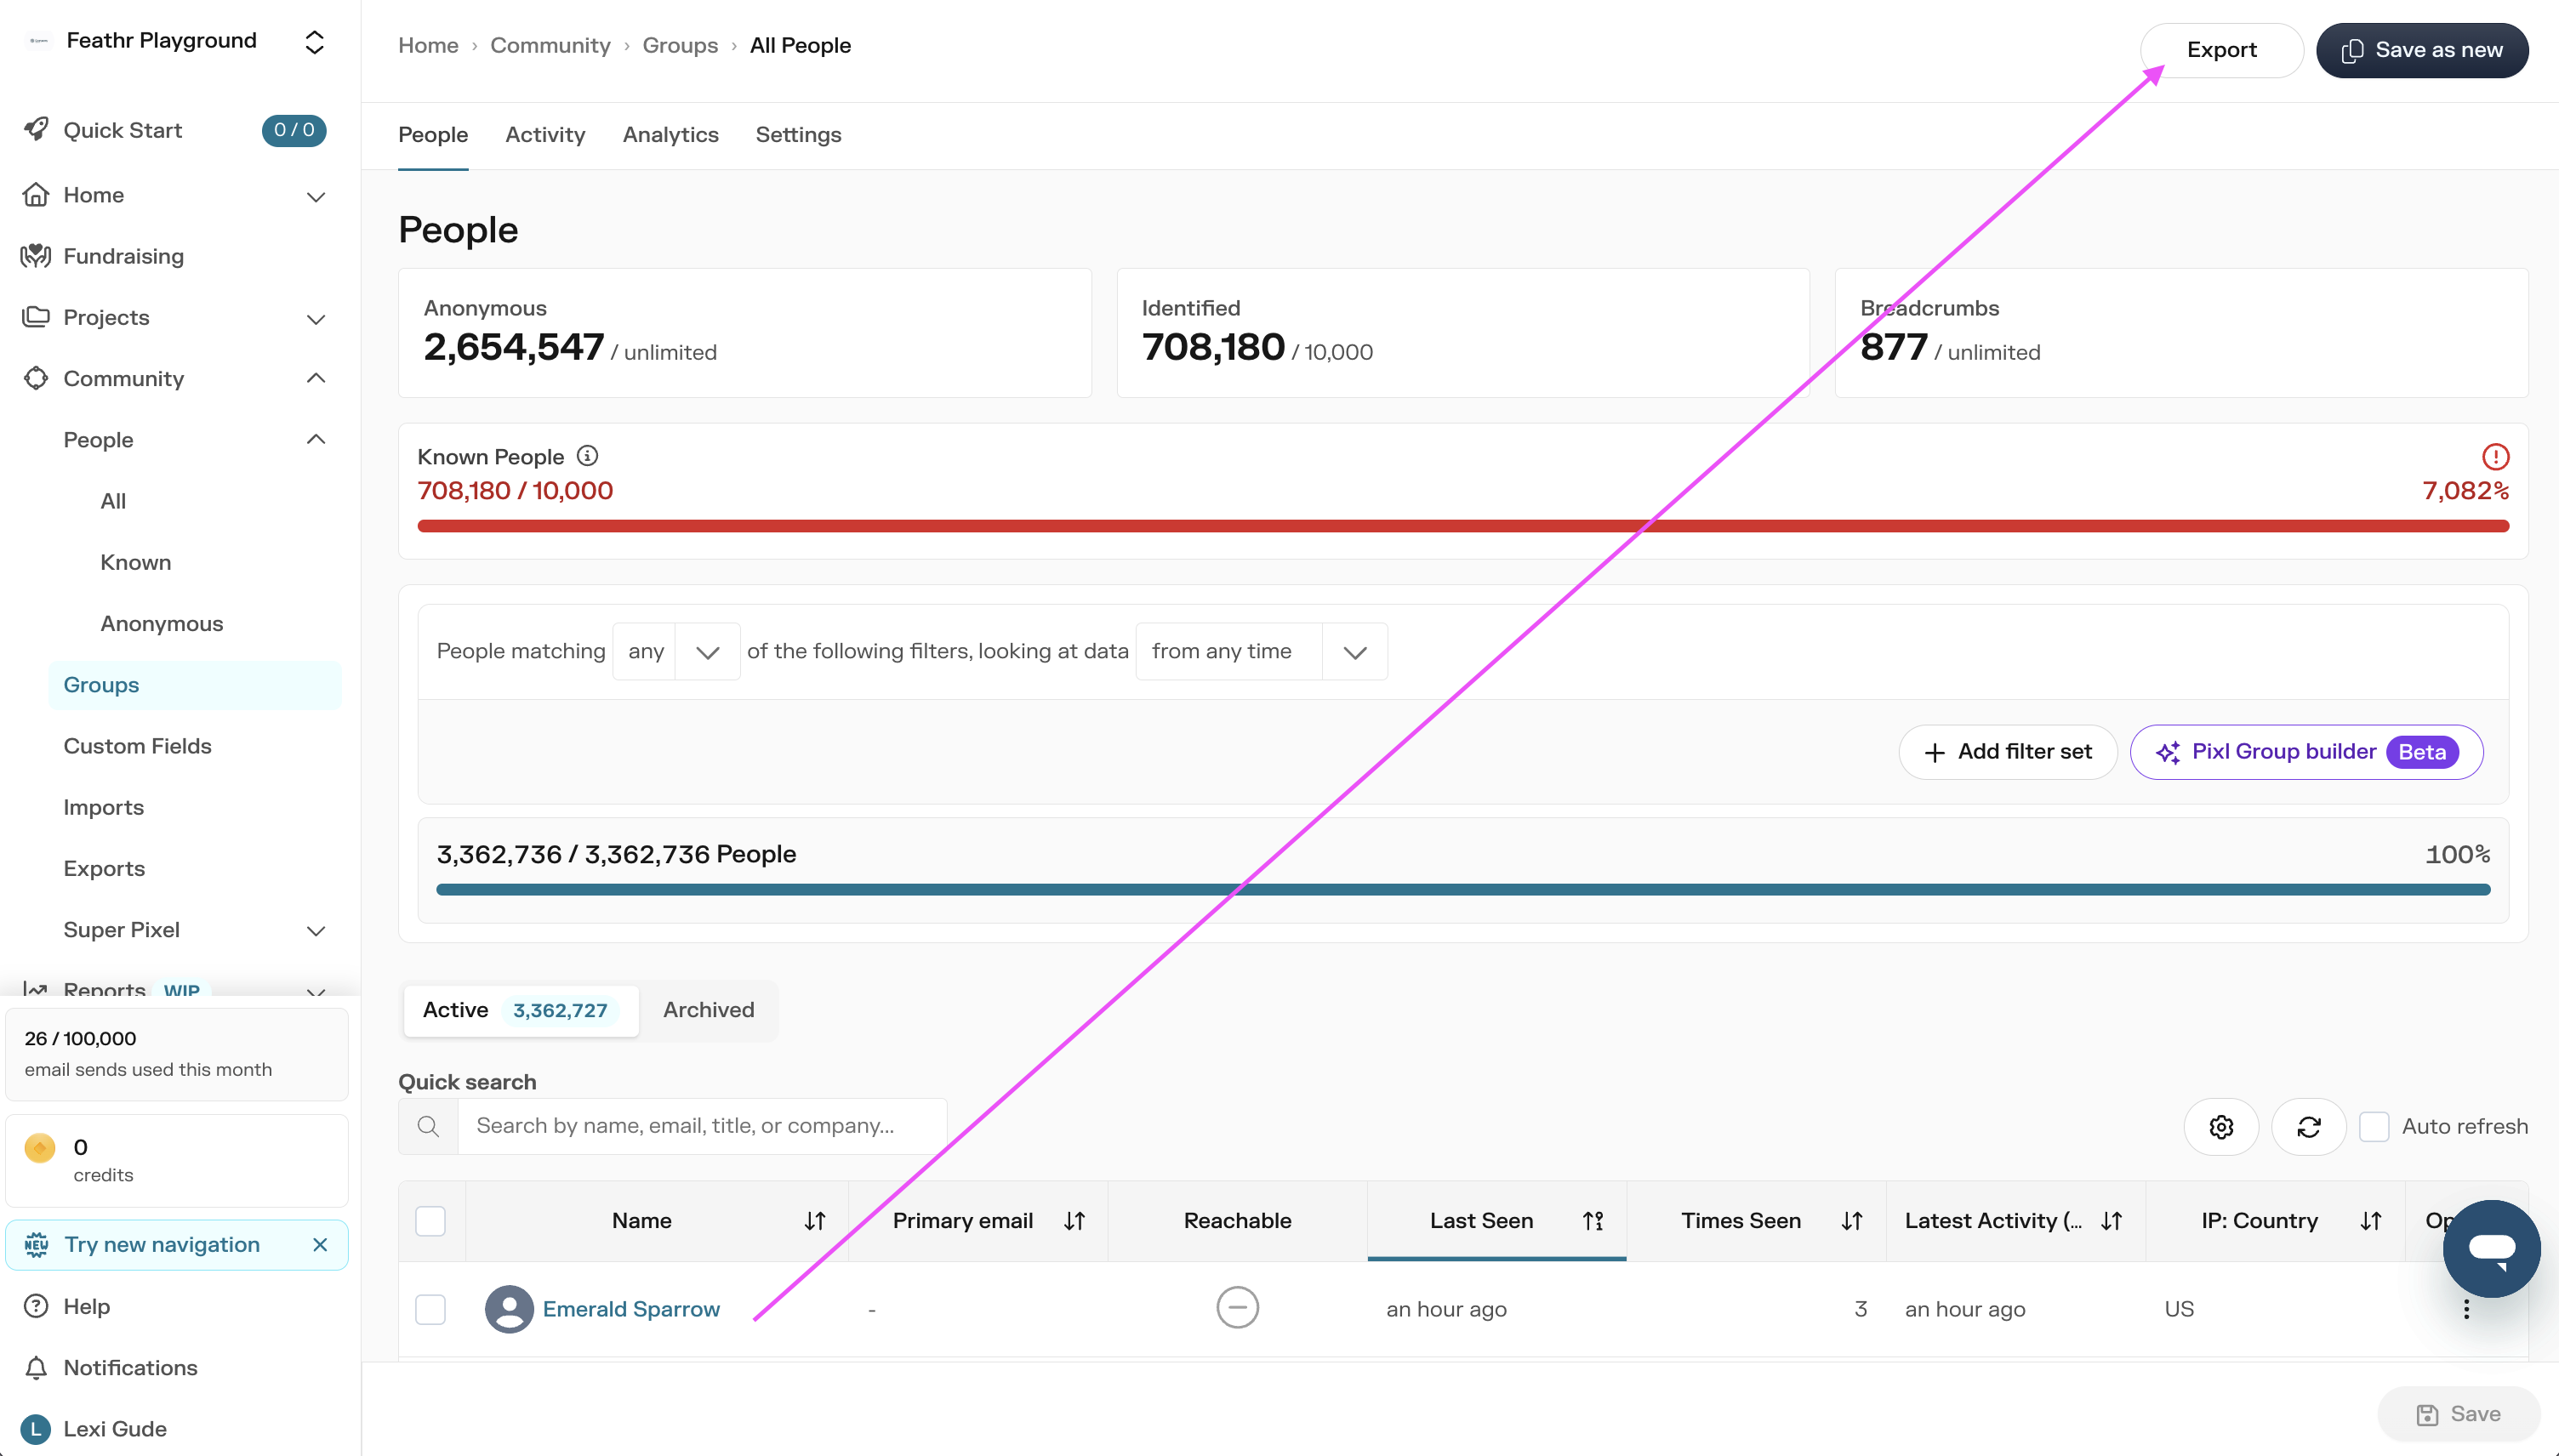Click the Help question mark icon
Viewport: 2559px width, 1456px height.
tap(36, 1306)
